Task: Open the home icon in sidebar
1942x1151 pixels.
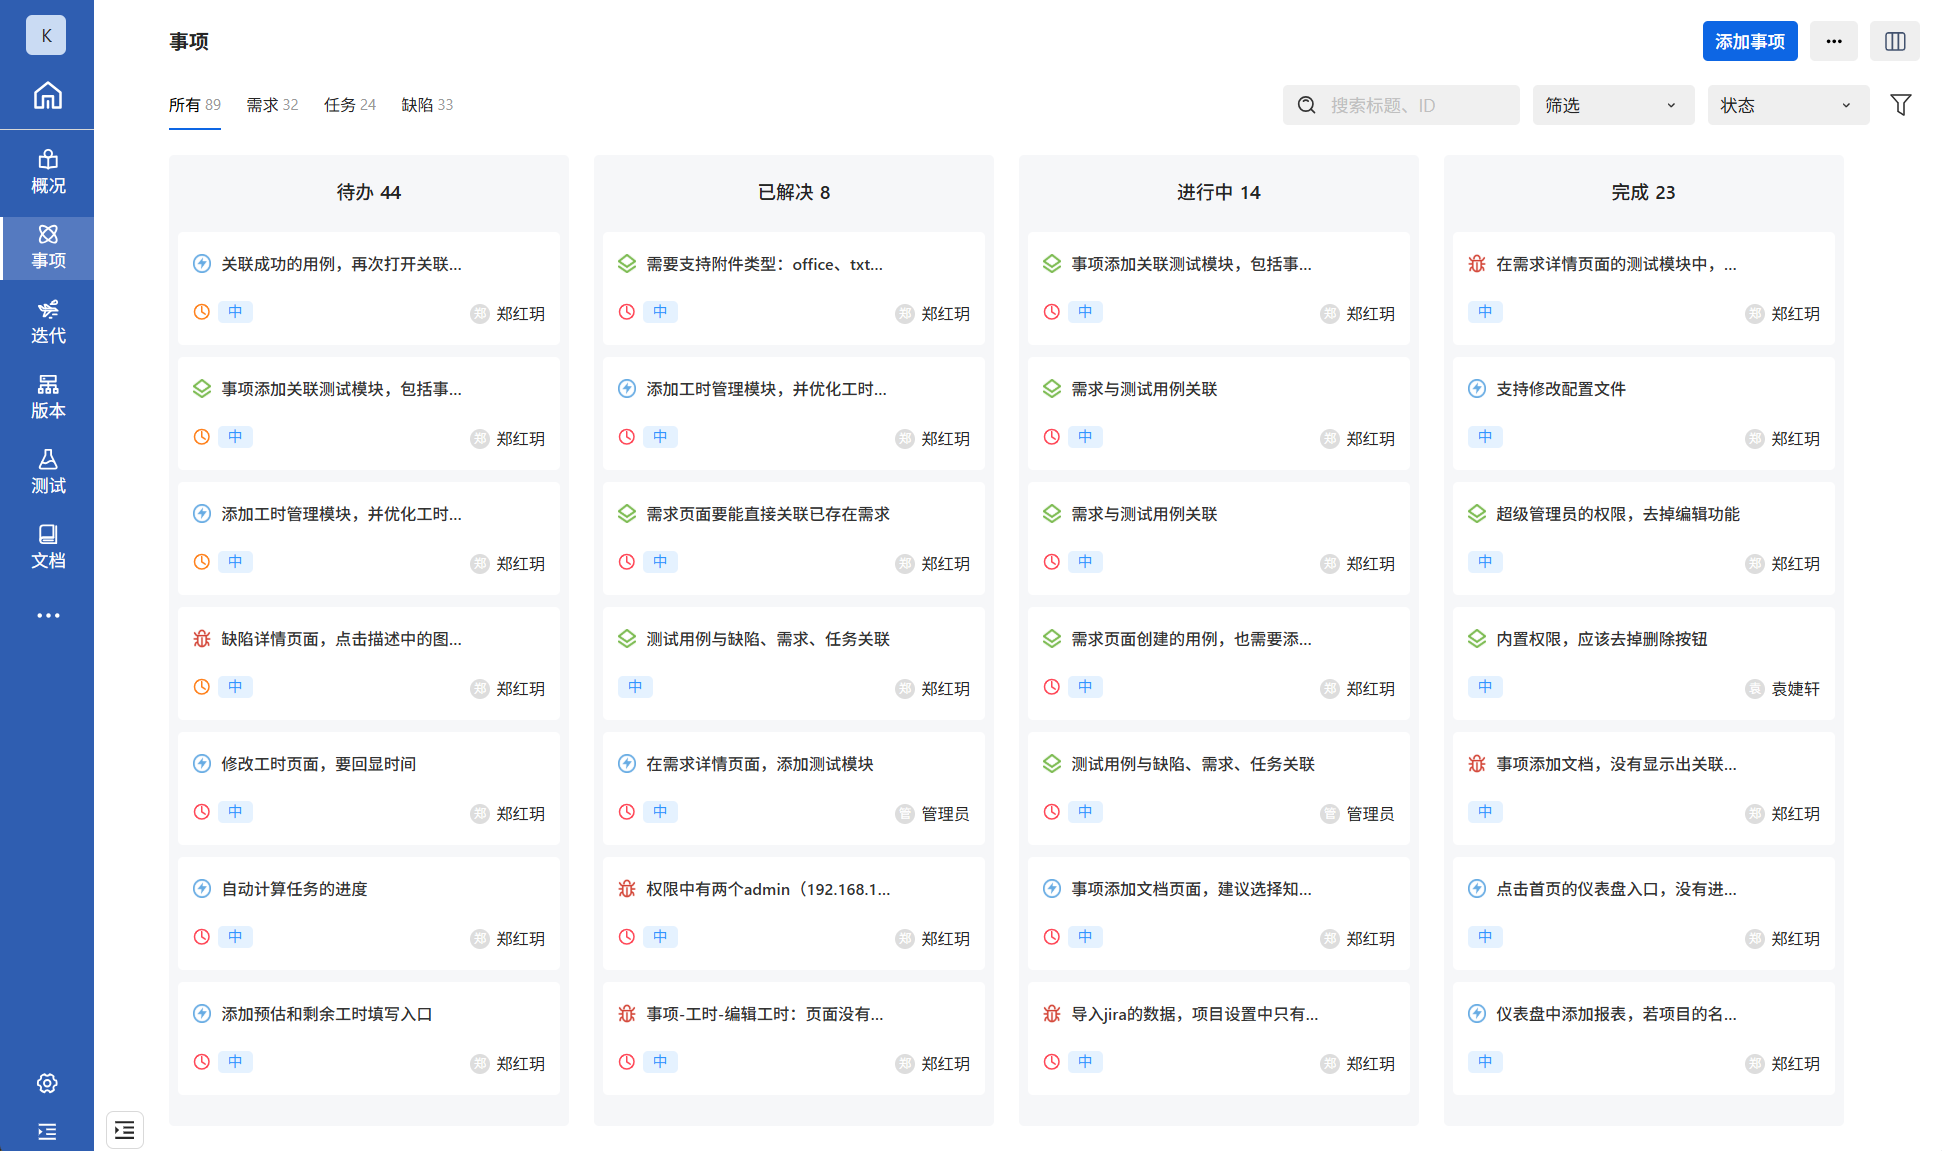Action: point(47,96)
